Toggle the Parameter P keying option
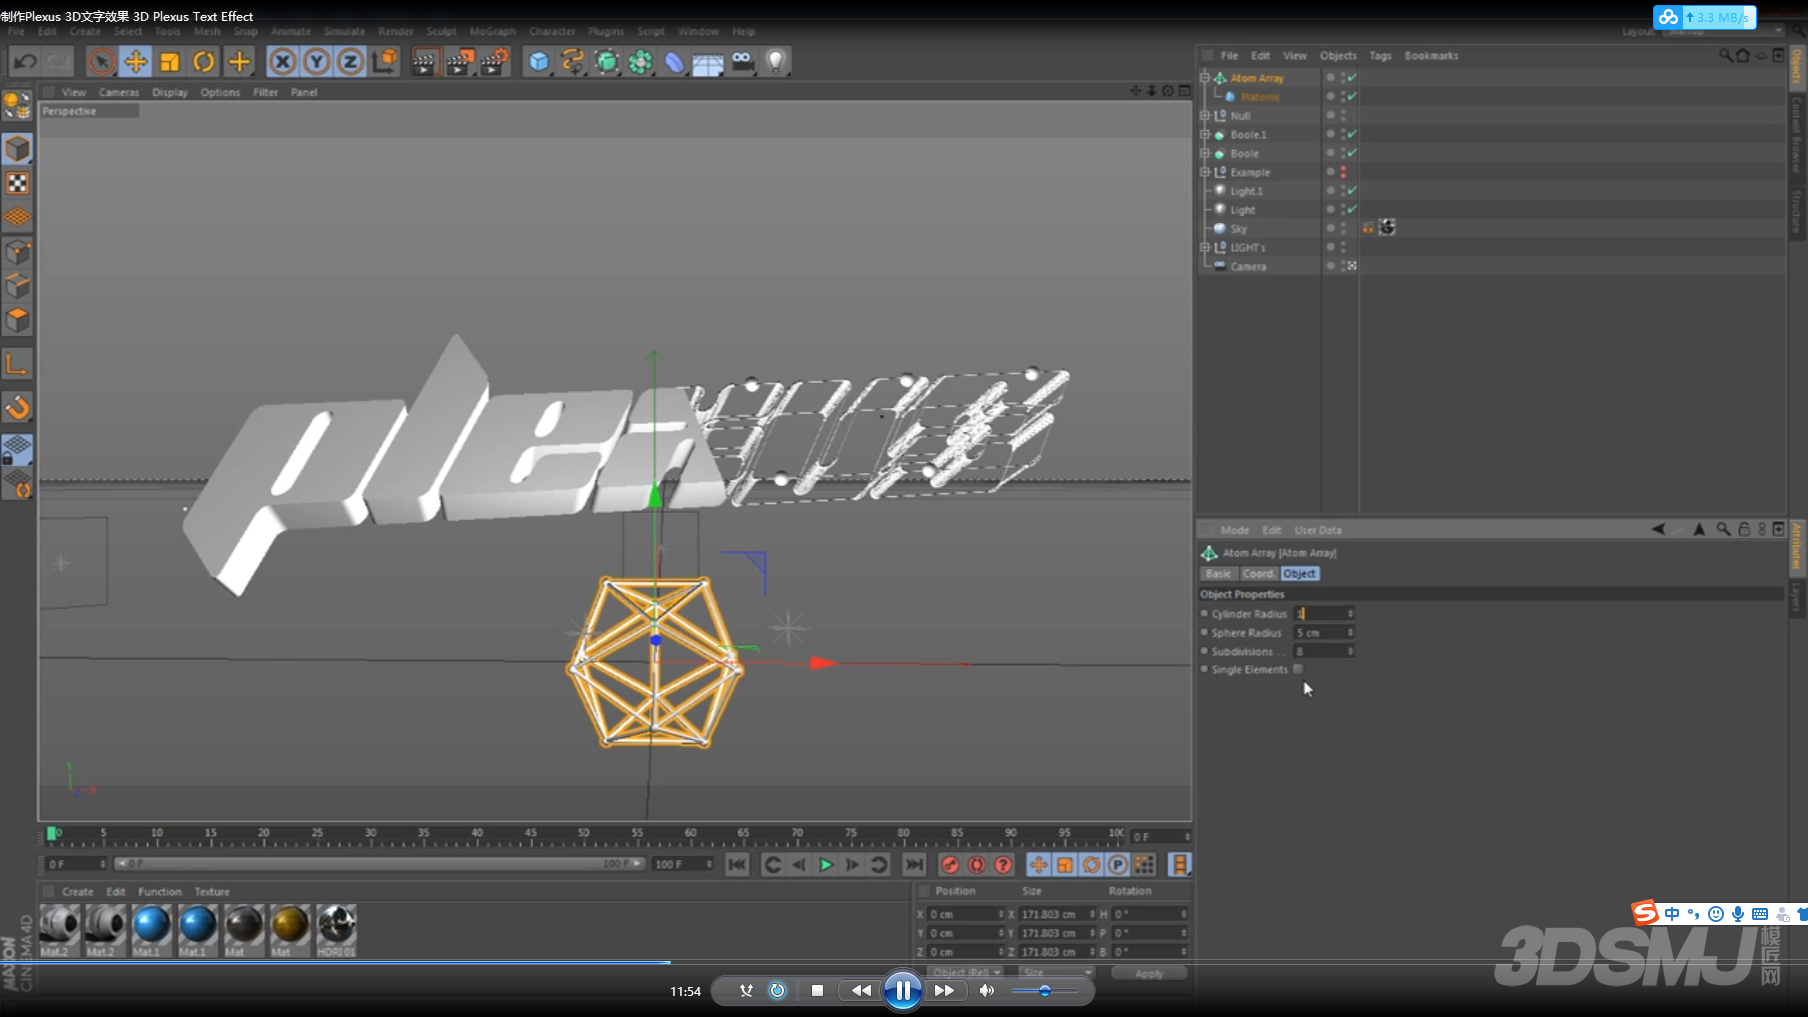 [1118, 865]
